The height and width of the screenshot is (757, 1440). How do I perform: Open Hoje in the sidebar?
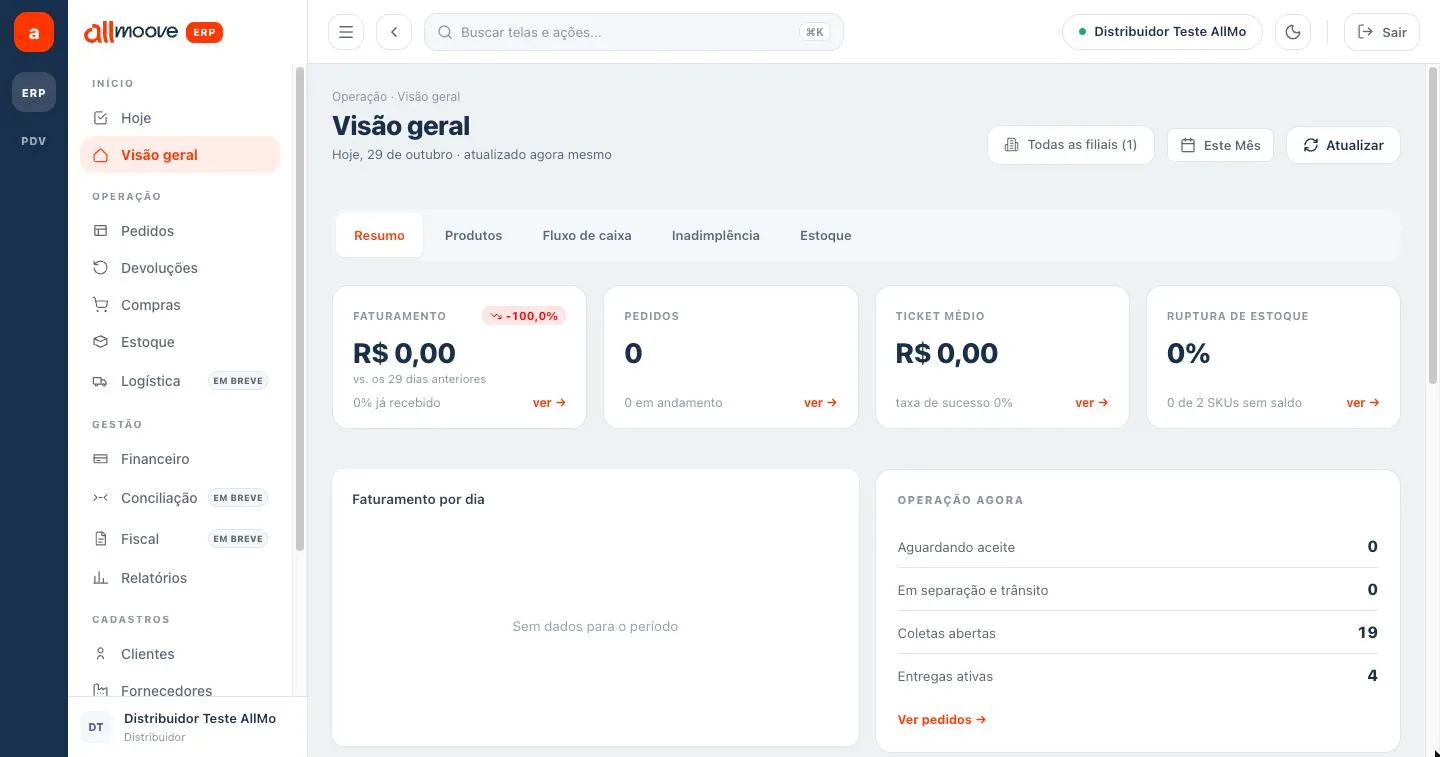point(180,118)
